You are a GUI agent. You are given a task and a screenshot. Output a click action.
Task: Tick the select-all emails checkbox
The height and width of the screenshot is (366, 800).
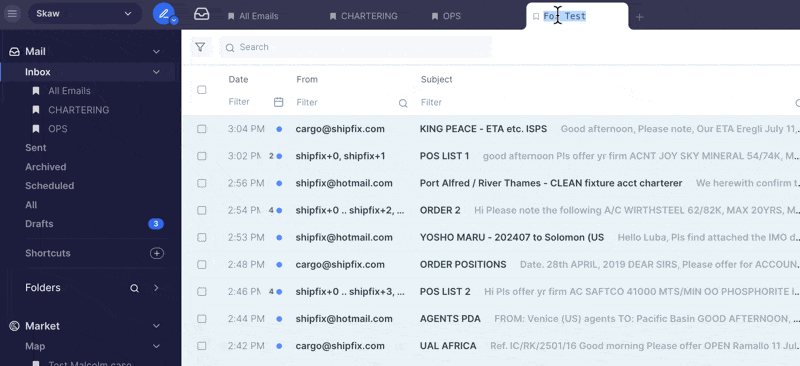202,90
